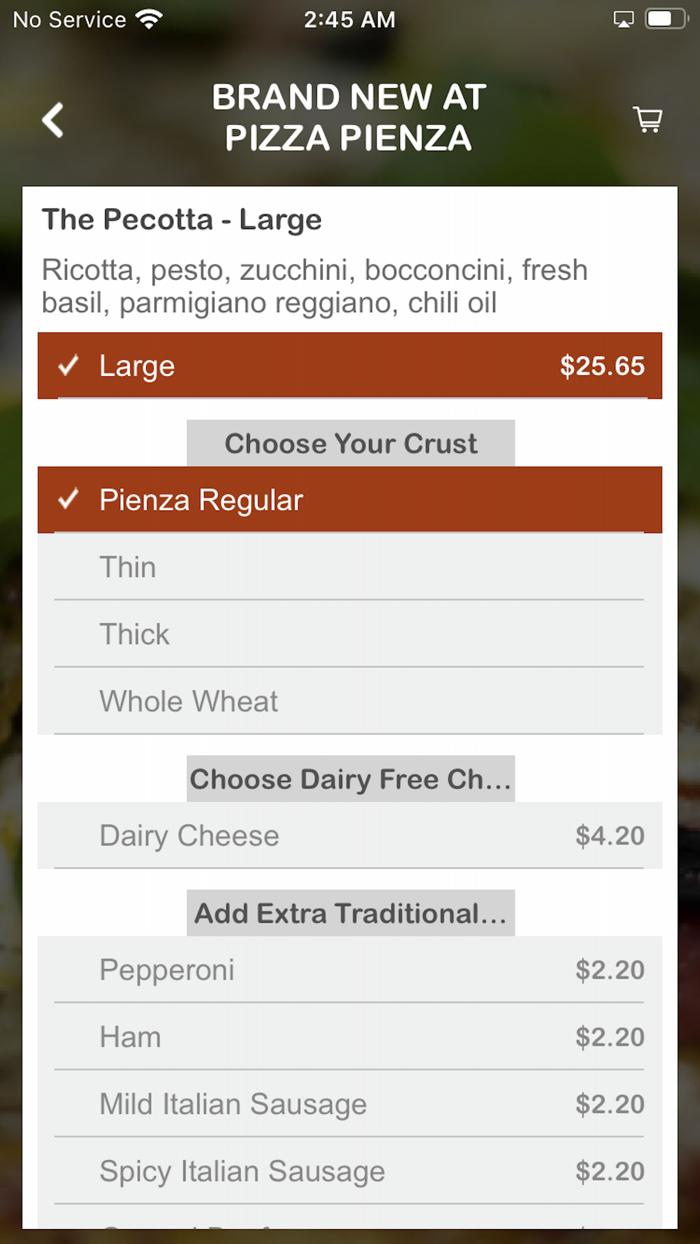Viewport: 700px width, 1244px height.
Task: Select the Thick crust option
Action: (x=350, y=634)
